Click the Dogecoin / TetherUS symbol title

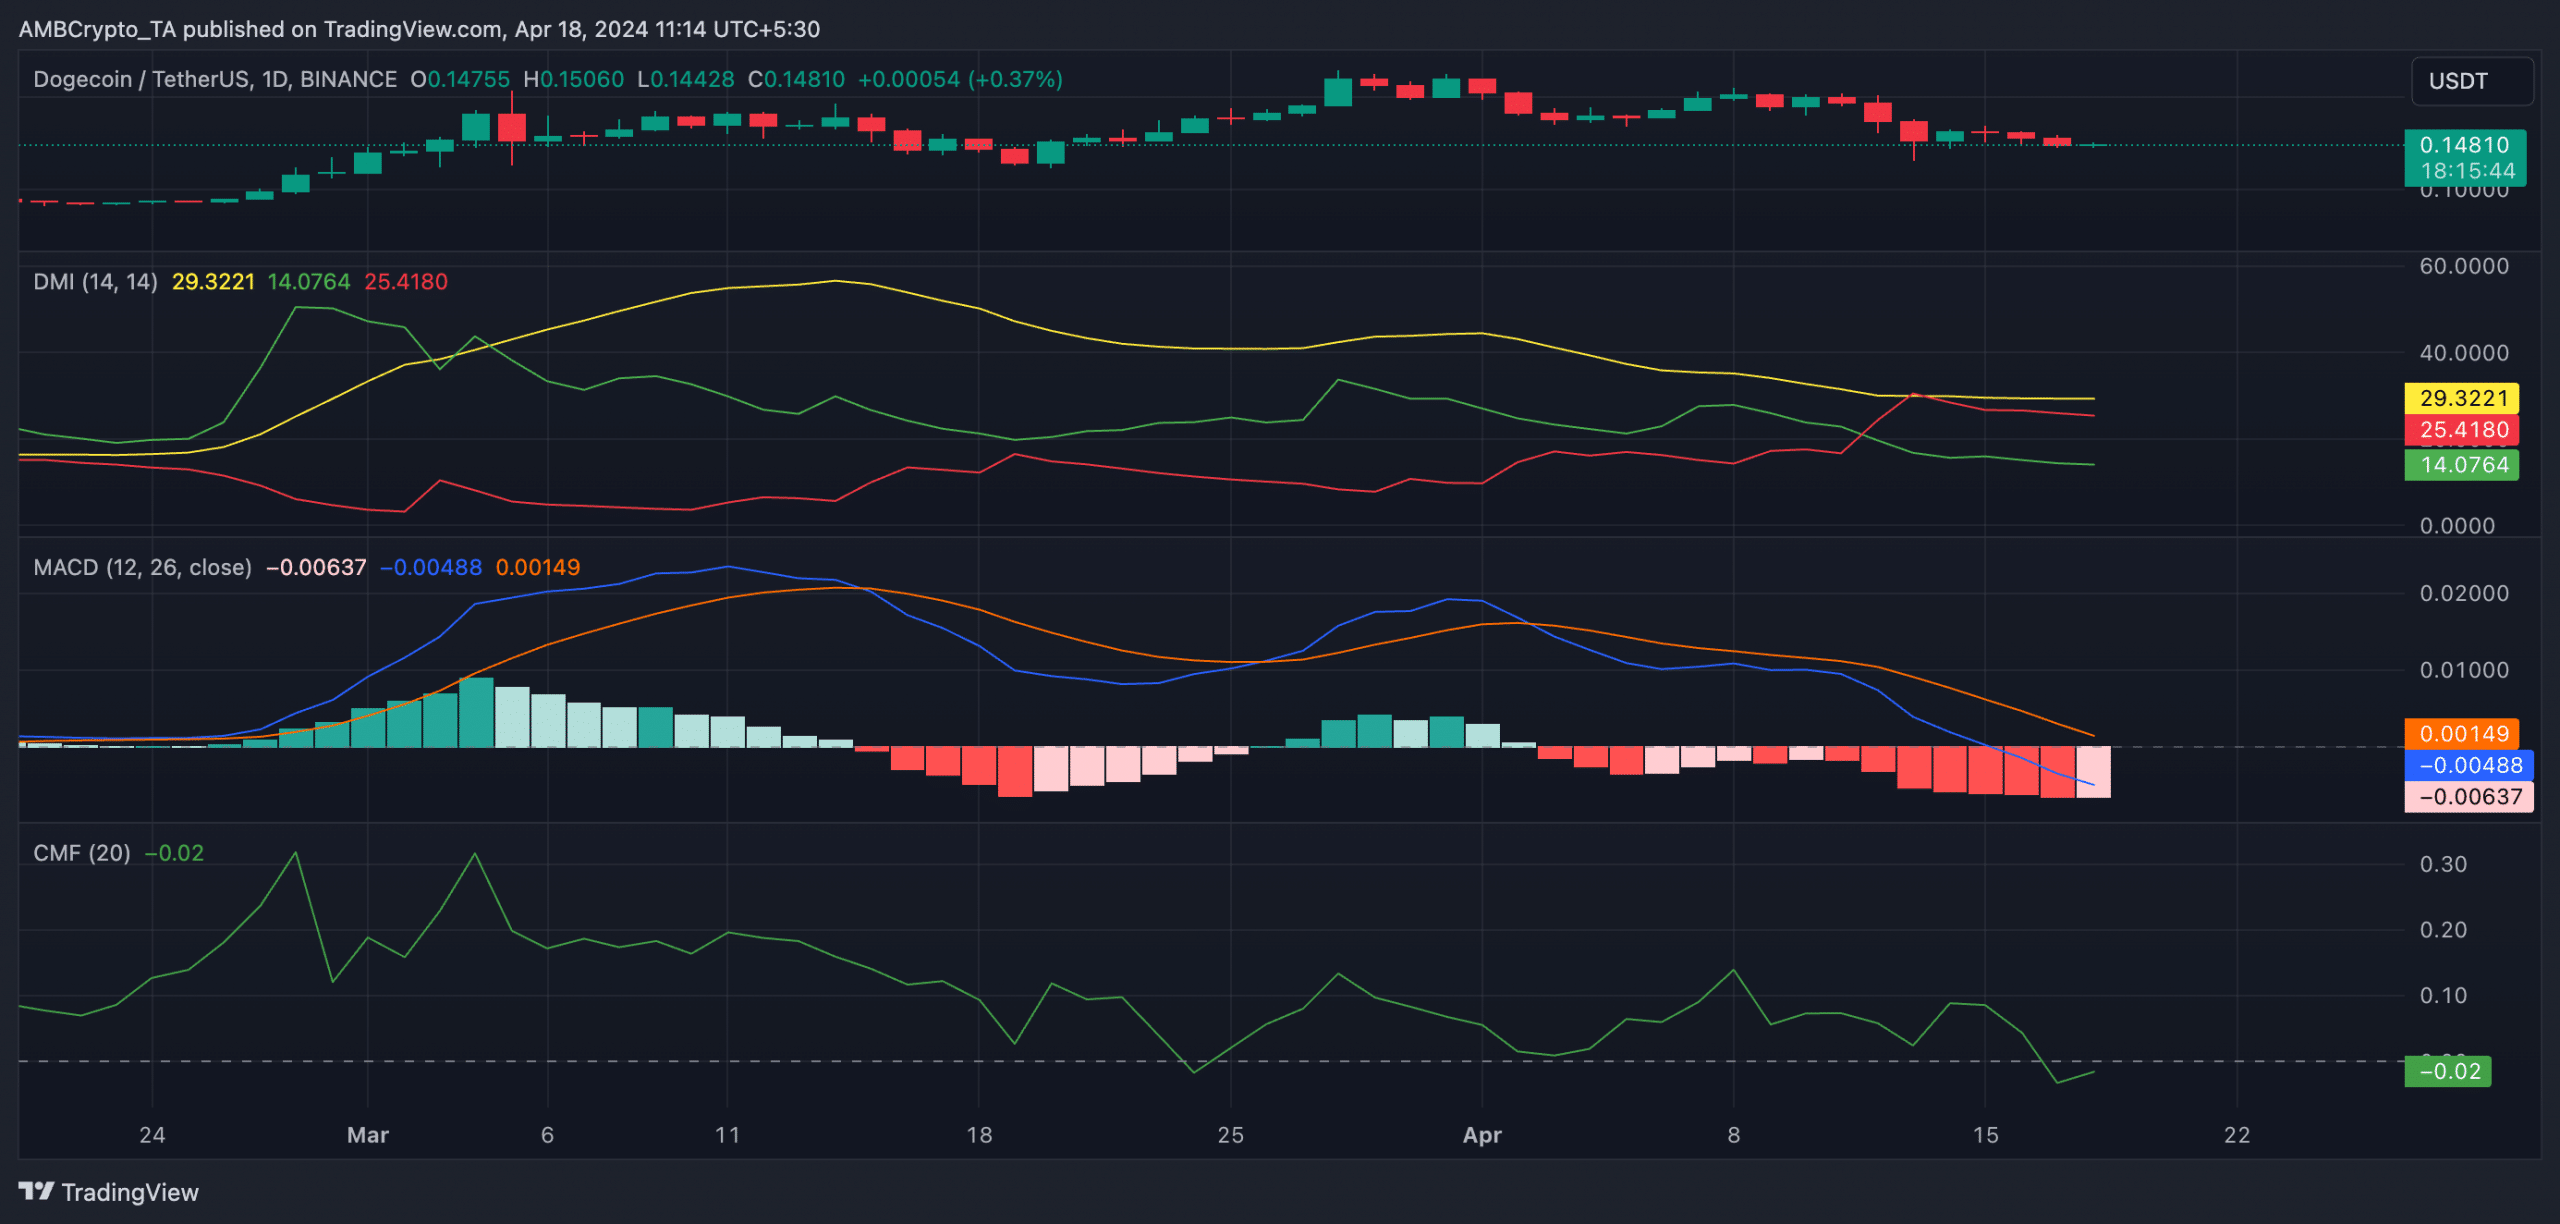(x=215, y=79)
